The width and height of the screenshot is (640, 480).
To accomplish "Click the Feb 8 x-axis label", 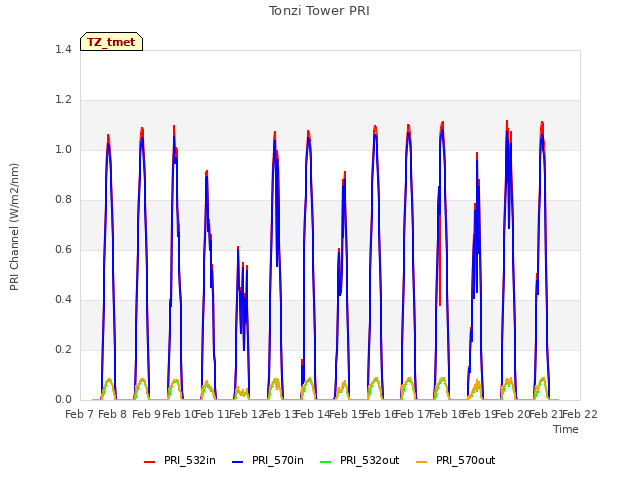I will [113, 415].
